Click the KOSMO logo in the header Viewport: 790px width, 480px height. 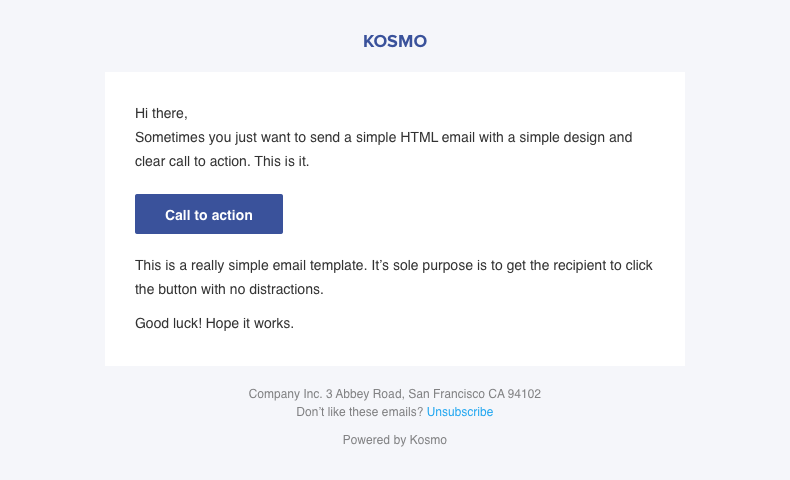click(395, 42)
